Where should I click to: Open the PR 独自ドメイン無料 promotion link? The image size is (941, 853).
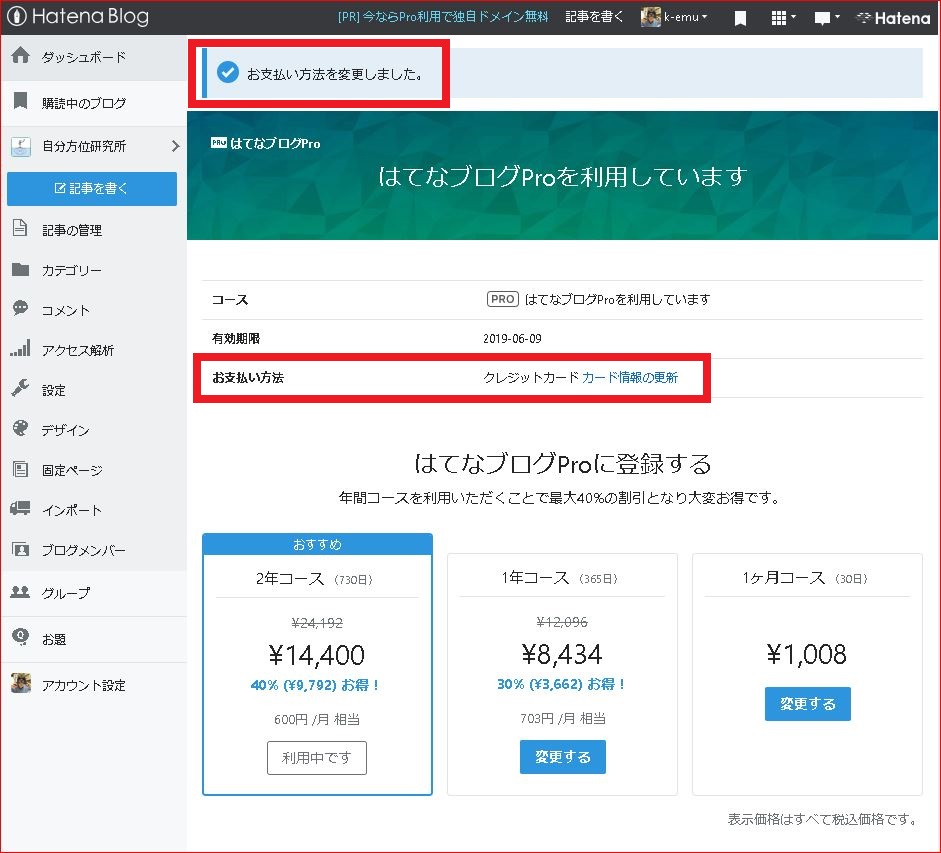point(443,17)
